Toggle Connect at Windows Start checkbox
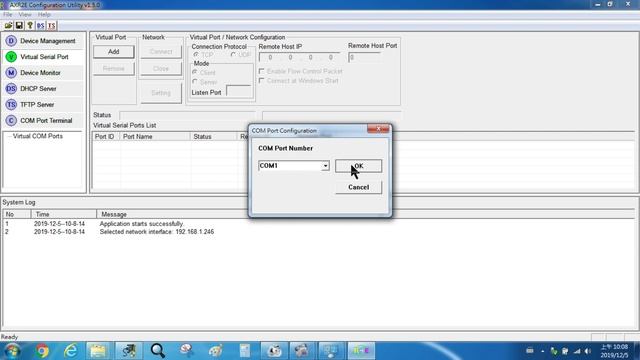The height and width of the screenshot is (360, 640). pyautogui.click(x=262, y=80)
